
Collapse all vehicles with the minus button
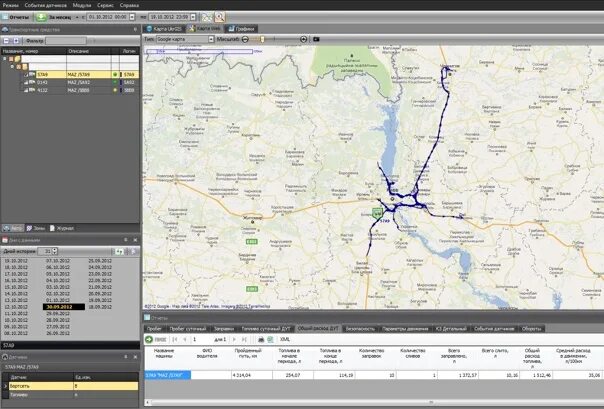pyautogui.click(x=6, y=41)
